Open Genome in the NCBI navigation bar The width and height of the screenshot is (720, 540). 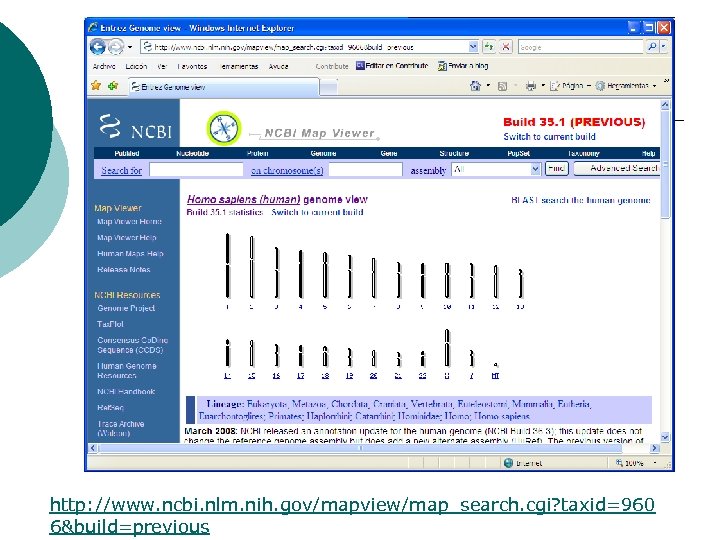323,153
